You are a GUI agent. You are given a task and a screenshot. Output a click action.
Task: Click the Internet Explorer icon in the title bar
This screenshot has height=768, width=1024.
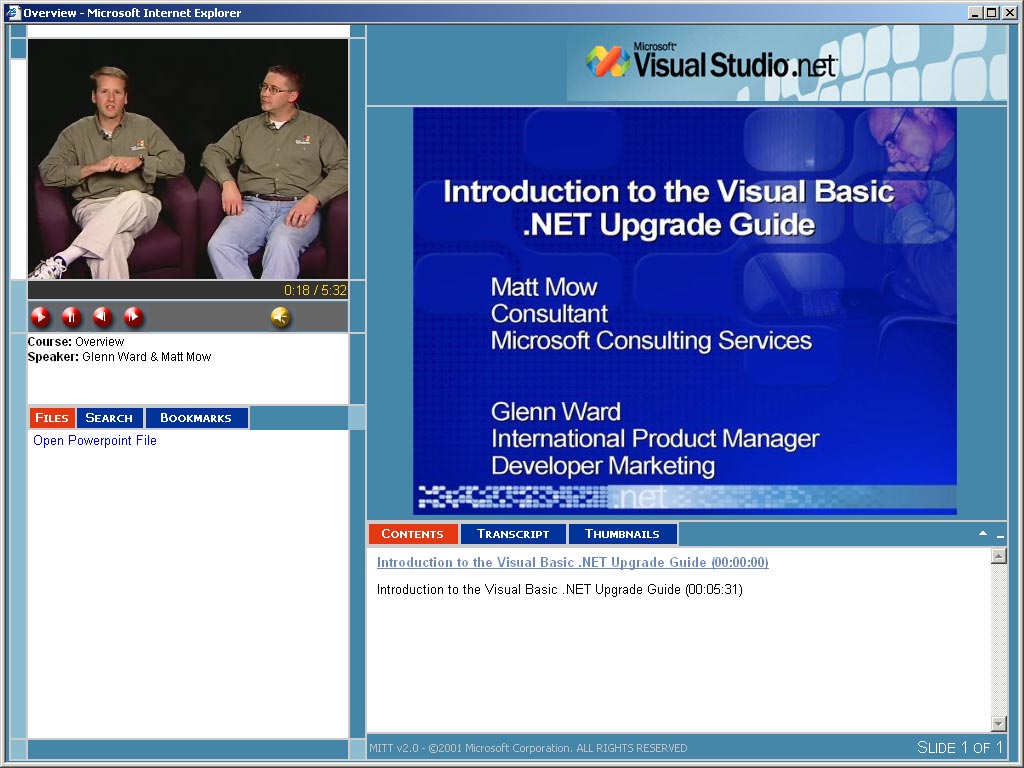coord(13,12)
